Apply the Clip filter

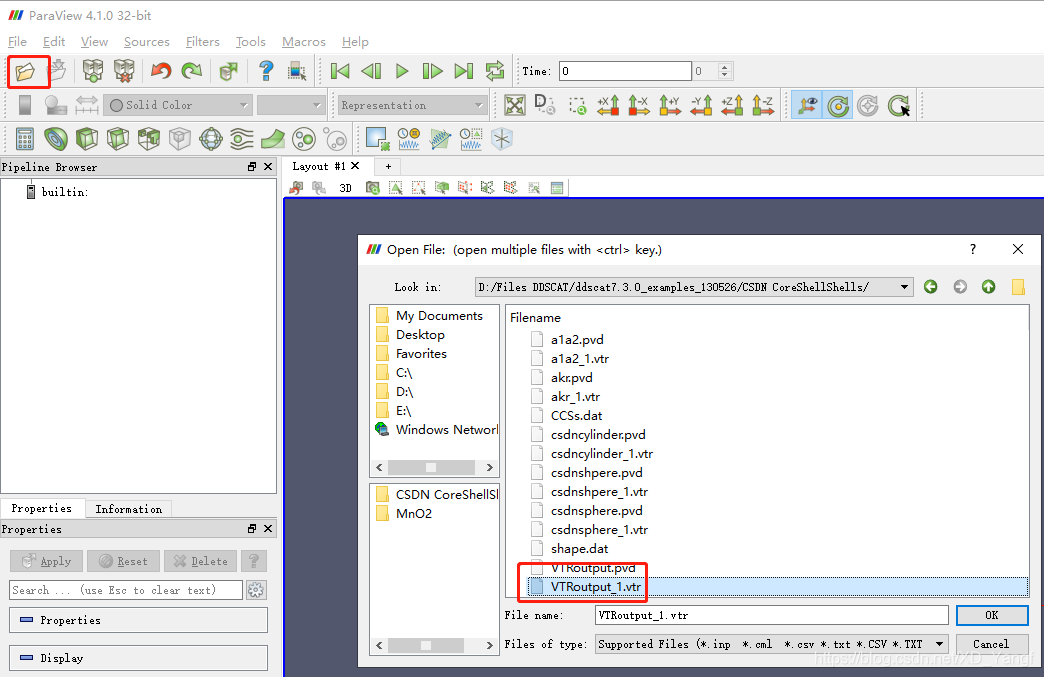click(87, 139)
